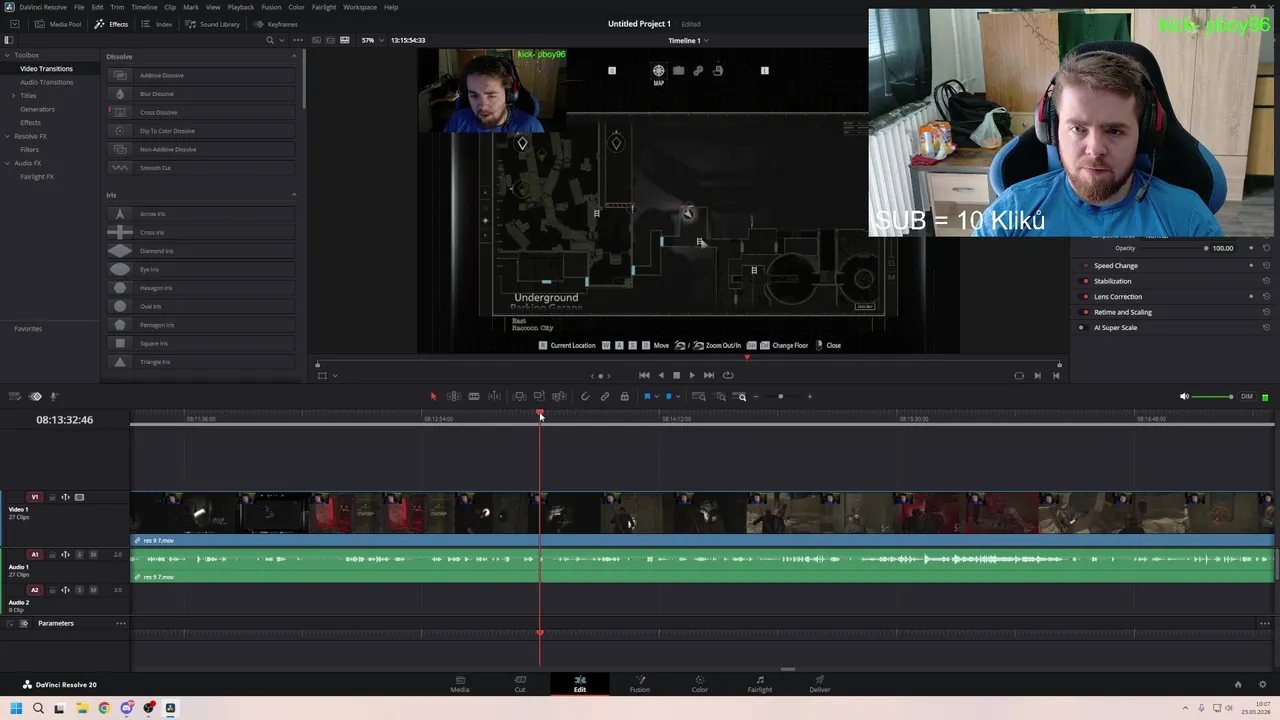Screen dimensions: 1280x720
Task: Switch to the Color page tab
Action: [700, 684]
